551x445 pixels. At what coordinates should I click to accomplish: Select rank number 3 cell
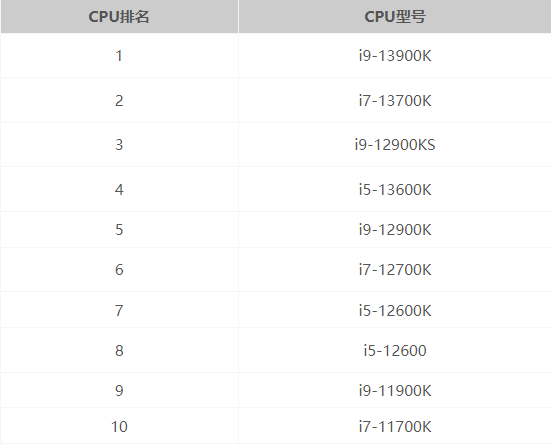119,145
